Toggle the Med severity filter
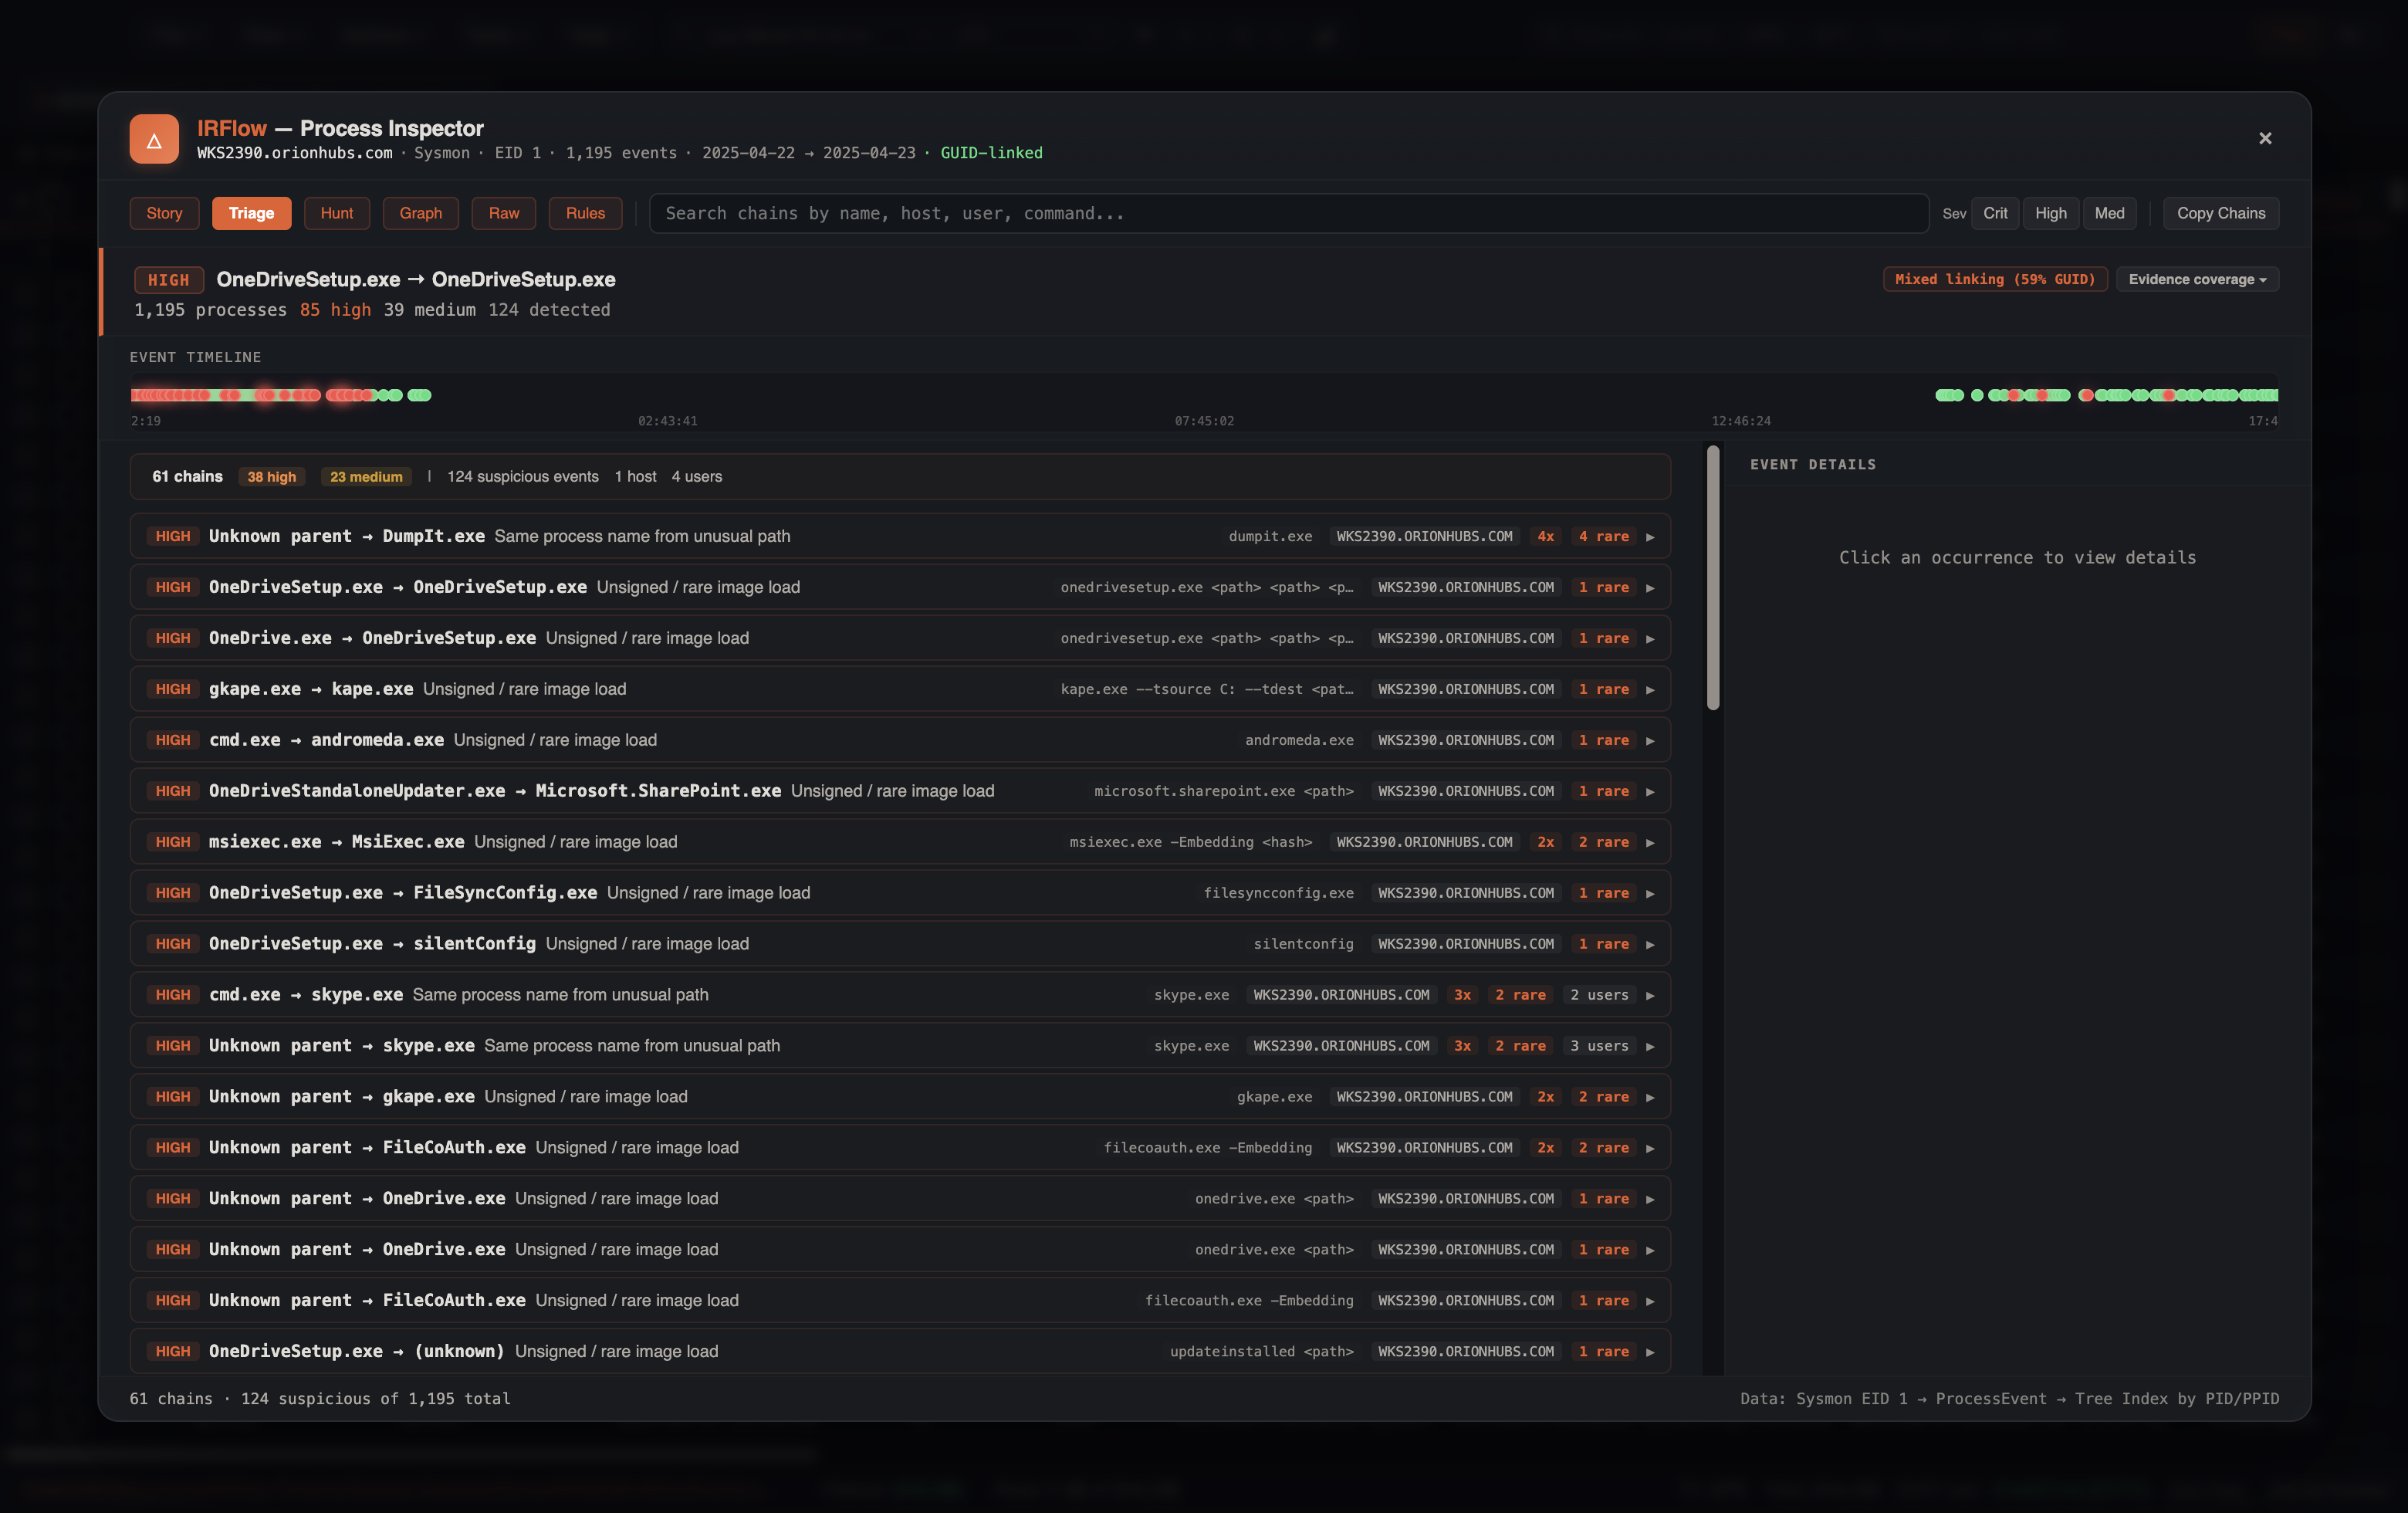2408x1513 pixels. click(x=2109, y=213)
